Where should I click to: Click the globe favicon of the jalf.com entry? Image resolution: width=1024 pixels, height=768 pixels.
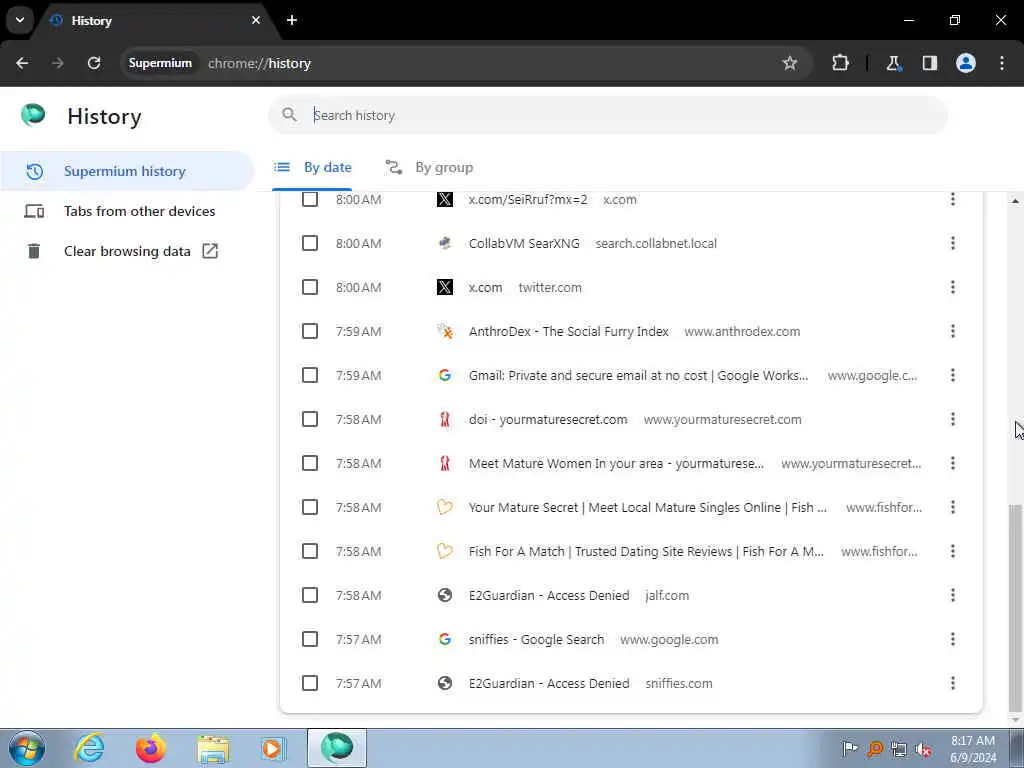pos(445,595)
